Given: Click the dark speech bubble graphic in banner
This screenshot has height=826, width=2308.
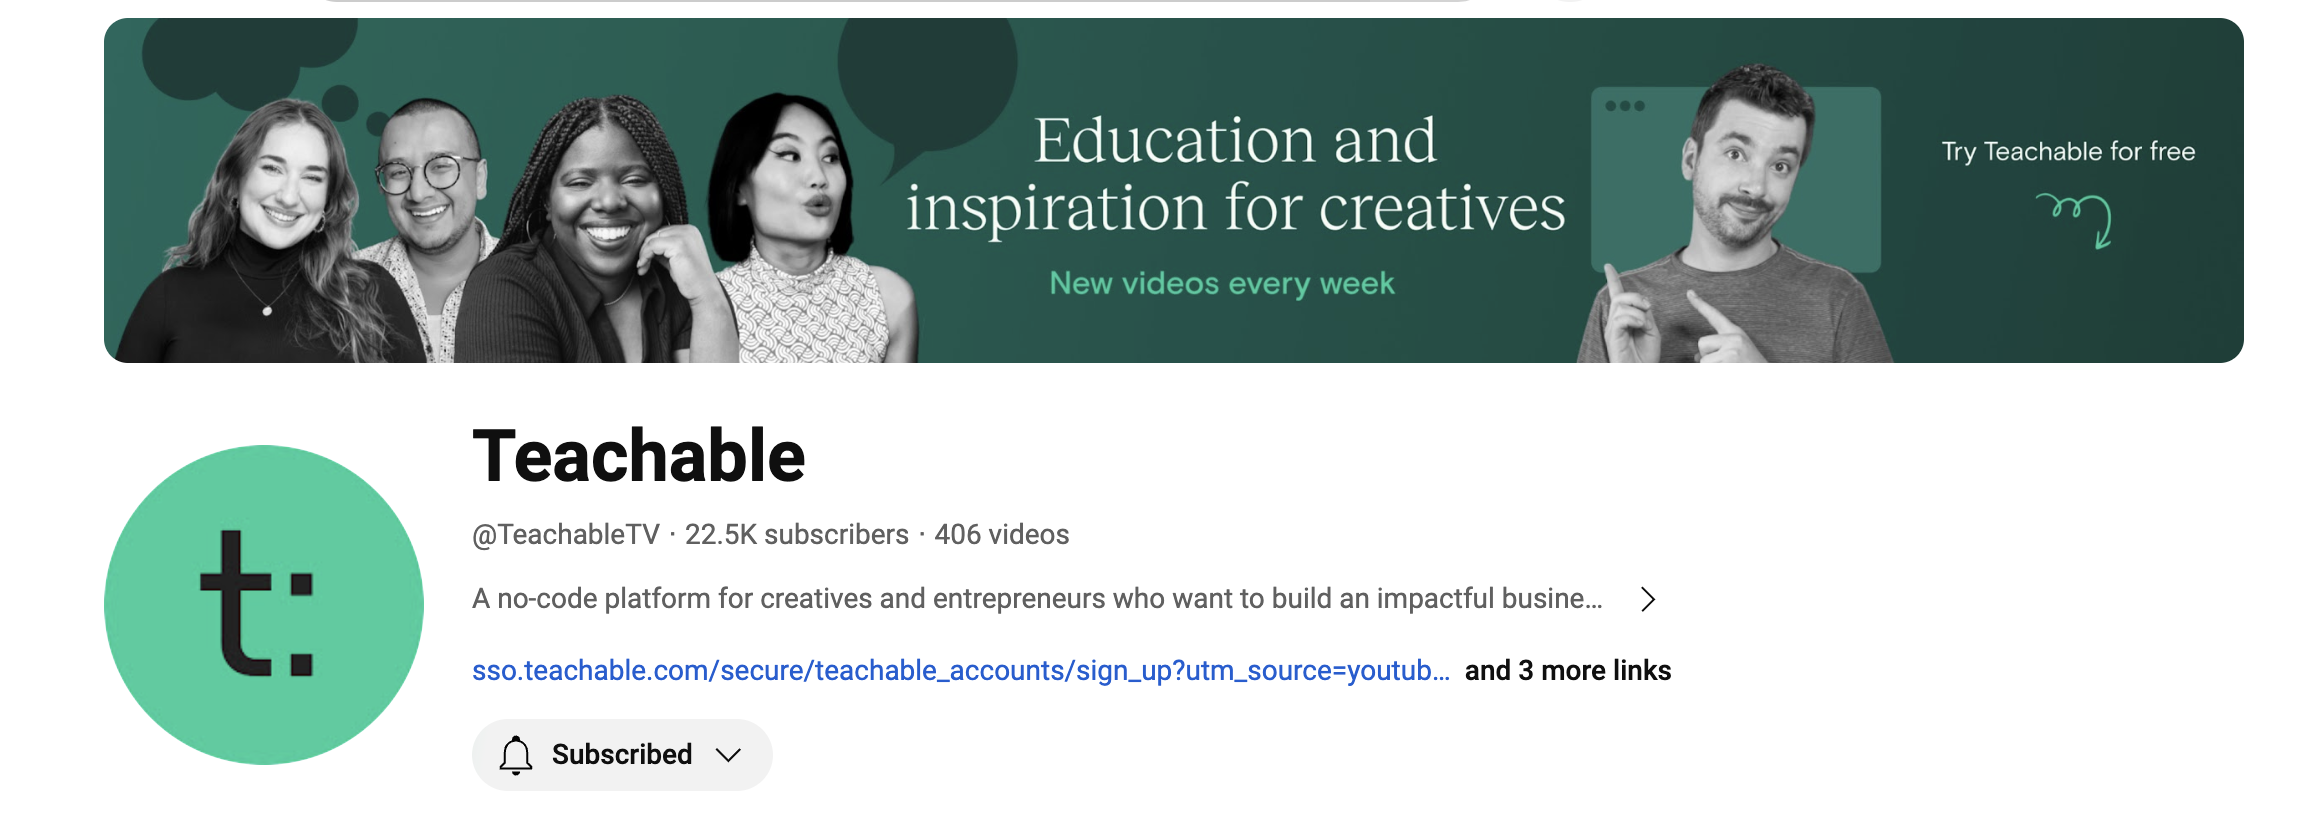Looking at the screenshot, I should [927, 92].
